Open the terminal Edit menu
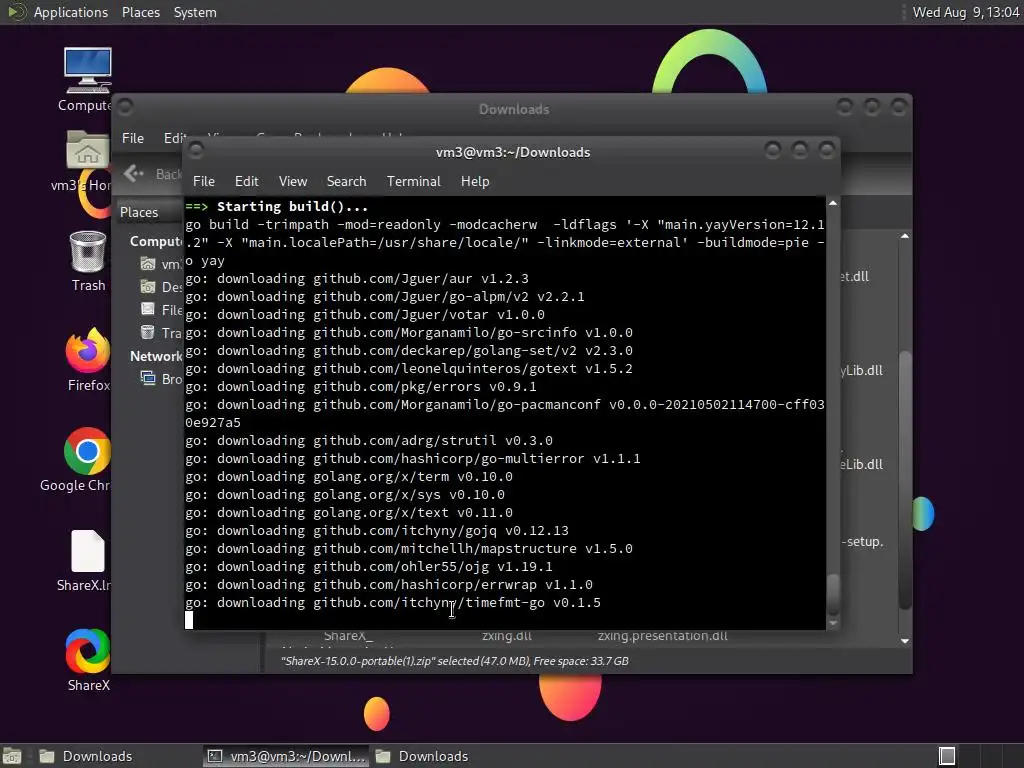 [x=246, y=182]
